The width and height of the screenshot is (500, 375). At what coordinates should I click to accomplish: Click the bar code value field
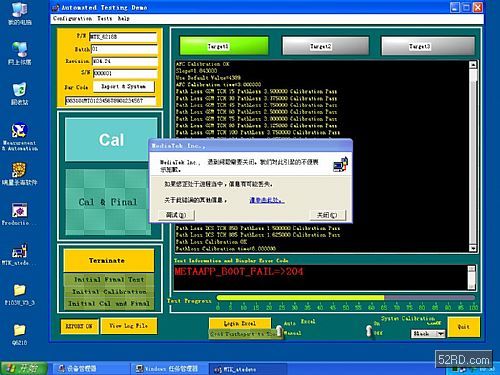(x=110, y=101)
